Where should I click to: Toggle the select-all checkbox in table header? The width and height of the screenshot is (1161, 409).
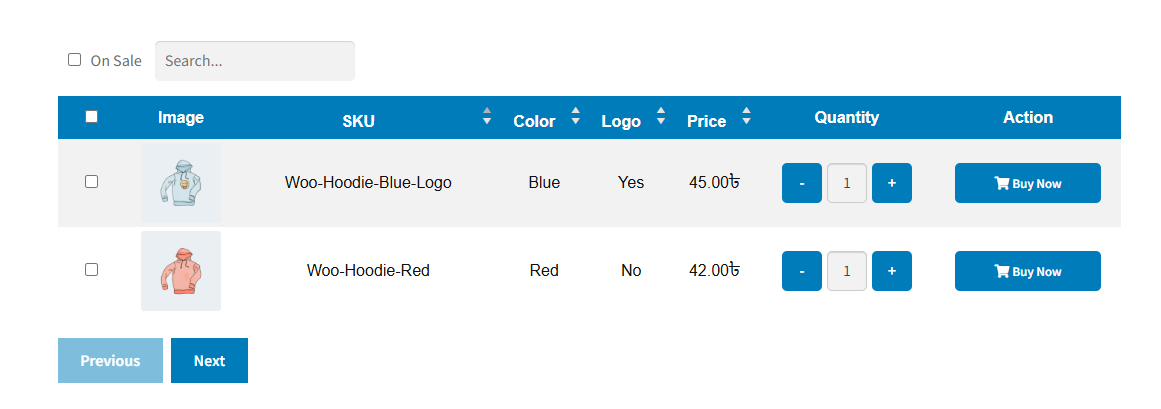point(92,117)
